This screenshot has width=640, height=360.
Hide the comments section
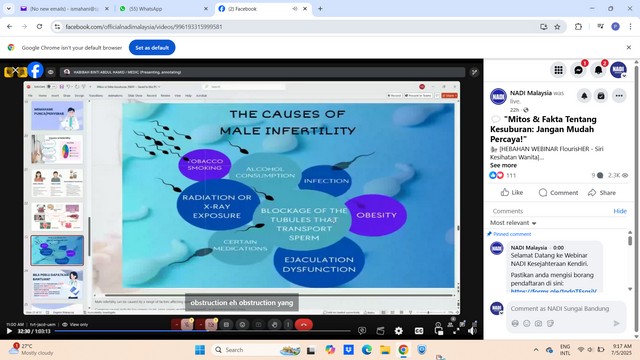[x=620, y=211]
